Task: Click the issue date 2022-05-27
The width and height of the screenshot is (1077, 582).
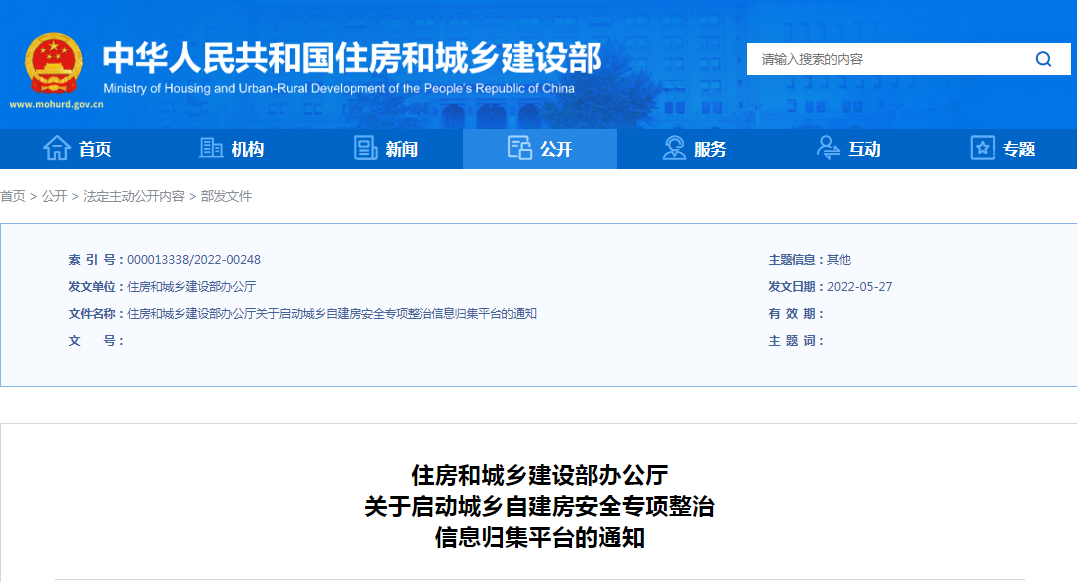Action: coord(859,287)
